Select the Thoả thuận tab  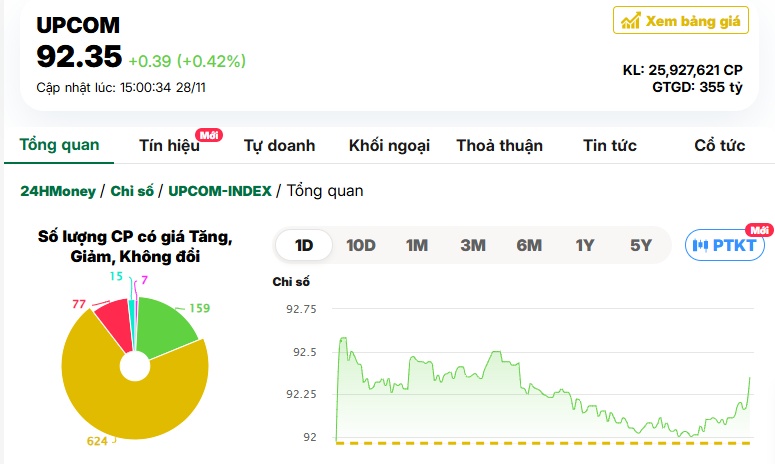499,146
